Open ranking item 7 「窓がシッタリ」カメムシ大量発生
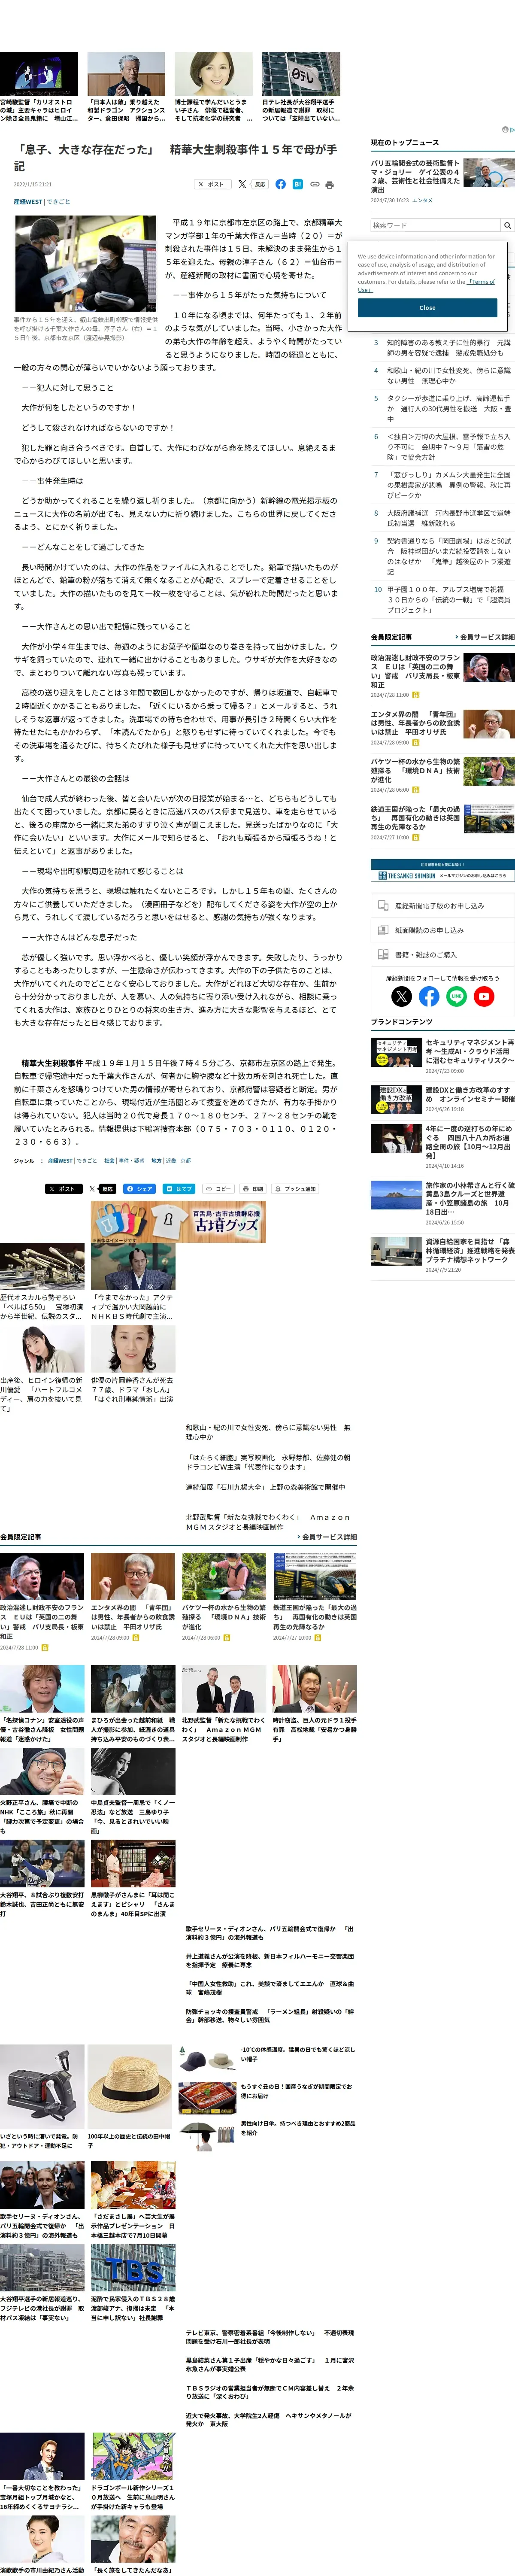This screenshot has height=2576, width=515. coord(448,485)
